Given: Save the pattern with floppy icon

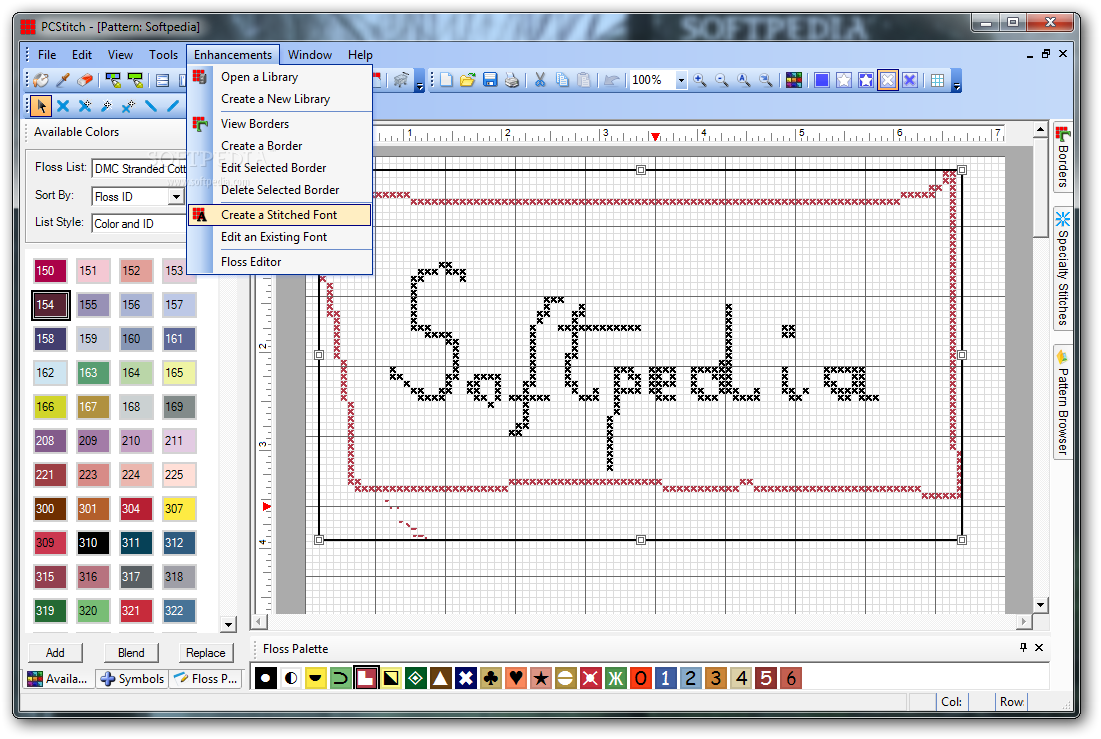Looking at the screenshot, I should 490,80.
